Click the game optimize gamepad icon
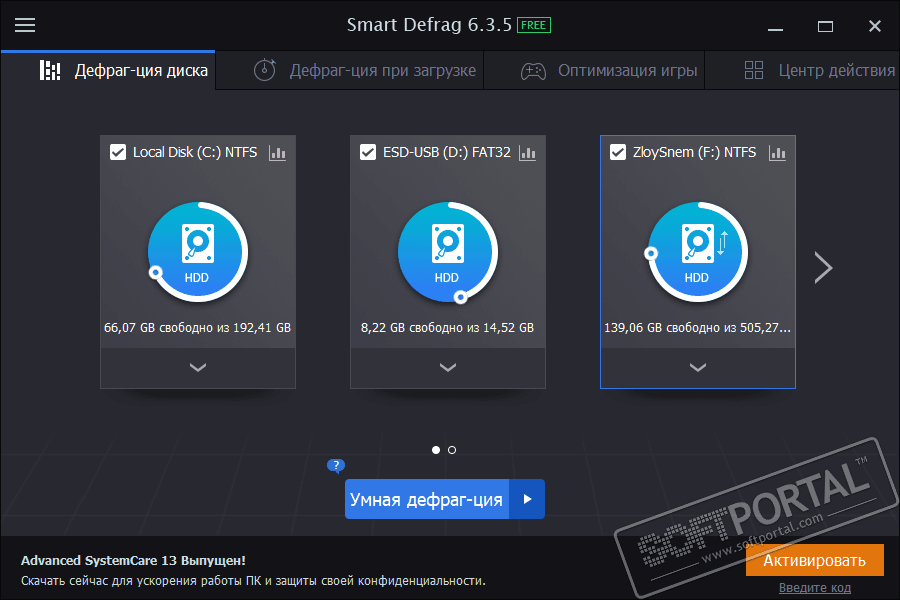 (533, 71)
